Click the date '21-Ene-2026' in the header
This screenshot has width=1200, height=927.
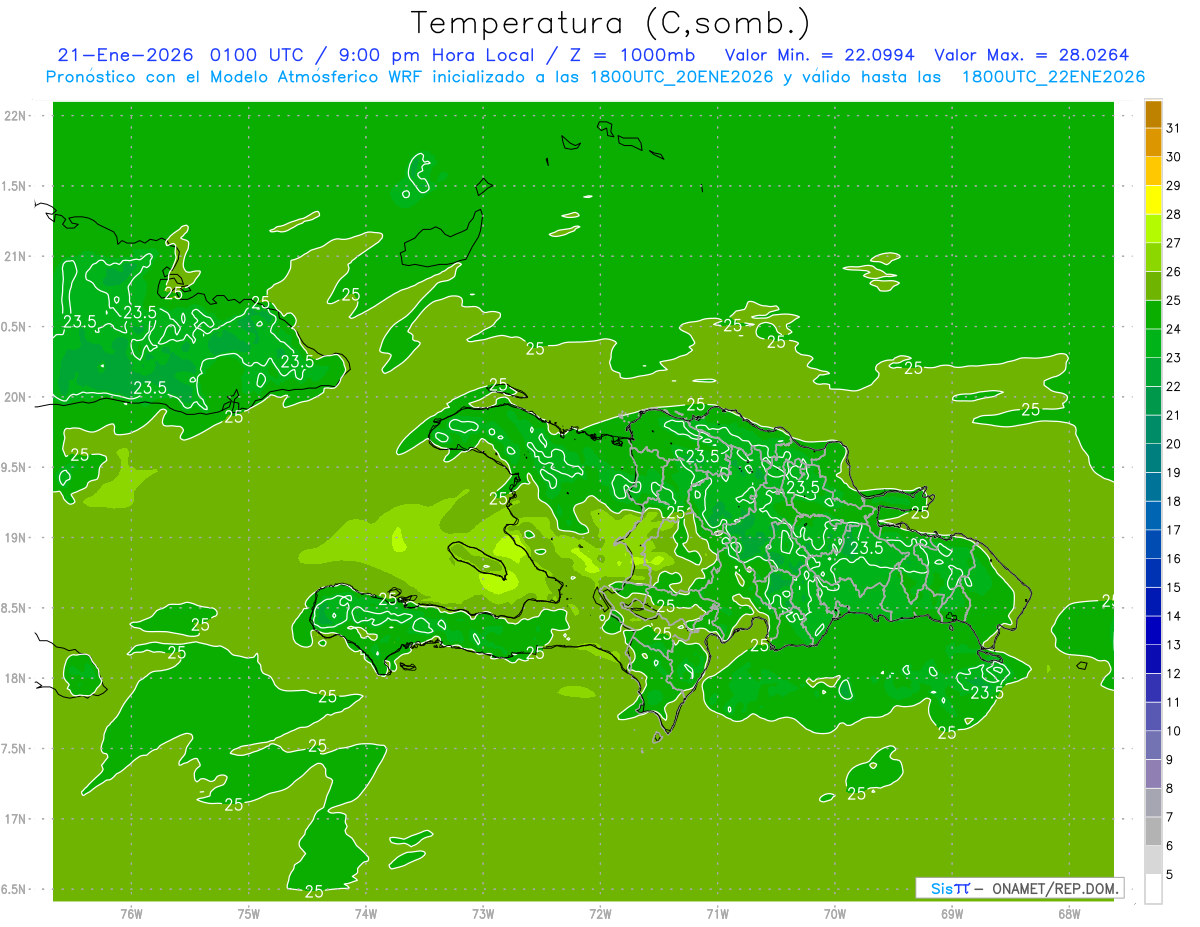tap(126, 55)
